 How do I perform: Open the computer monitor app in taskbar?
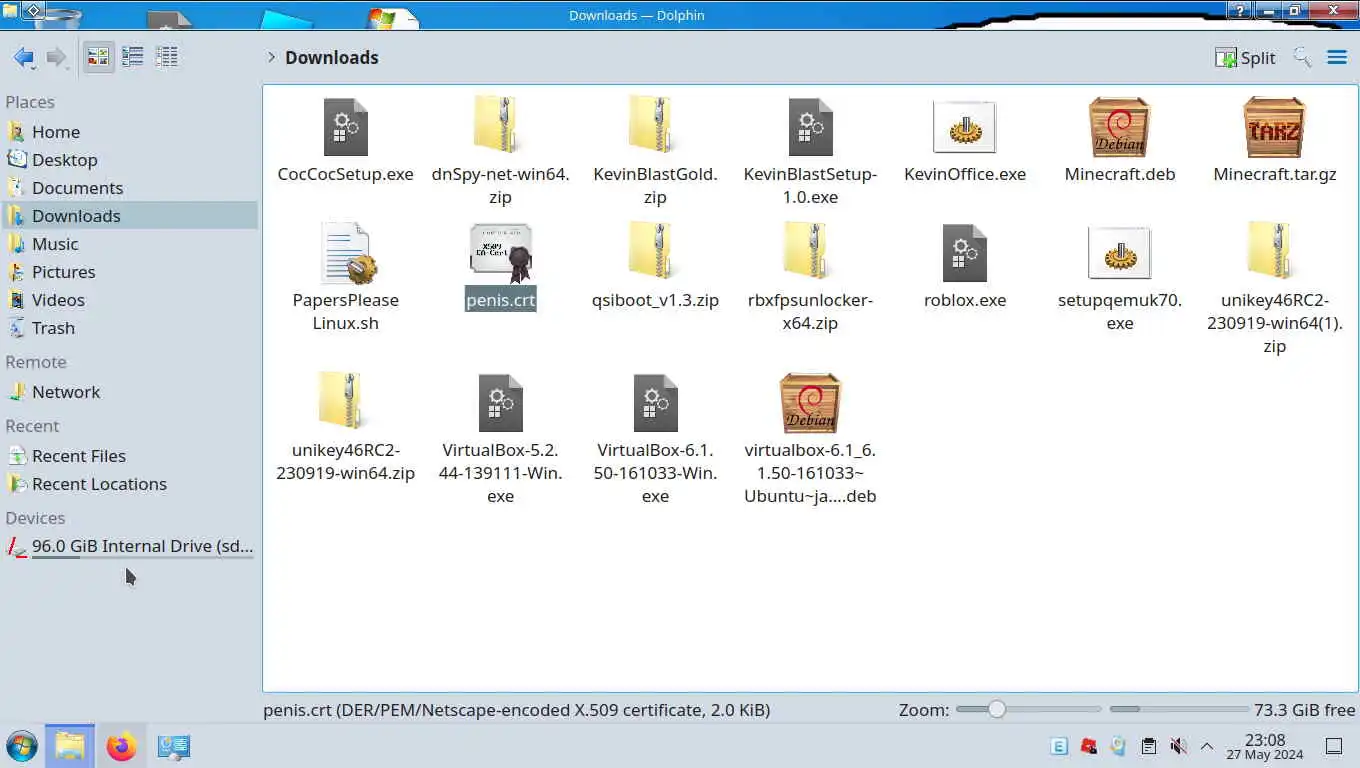[x=173, y=746]
